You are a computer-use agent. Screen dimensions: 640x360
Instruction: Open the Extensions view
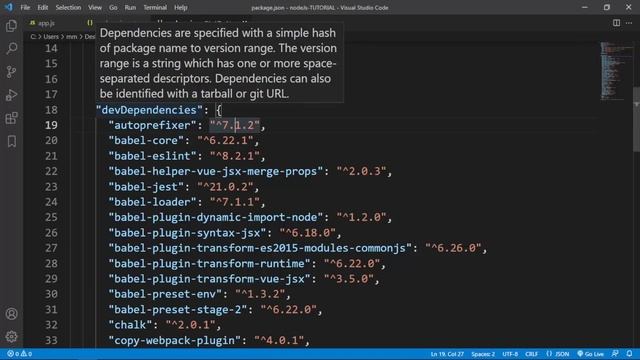click(x=11, y=118)
